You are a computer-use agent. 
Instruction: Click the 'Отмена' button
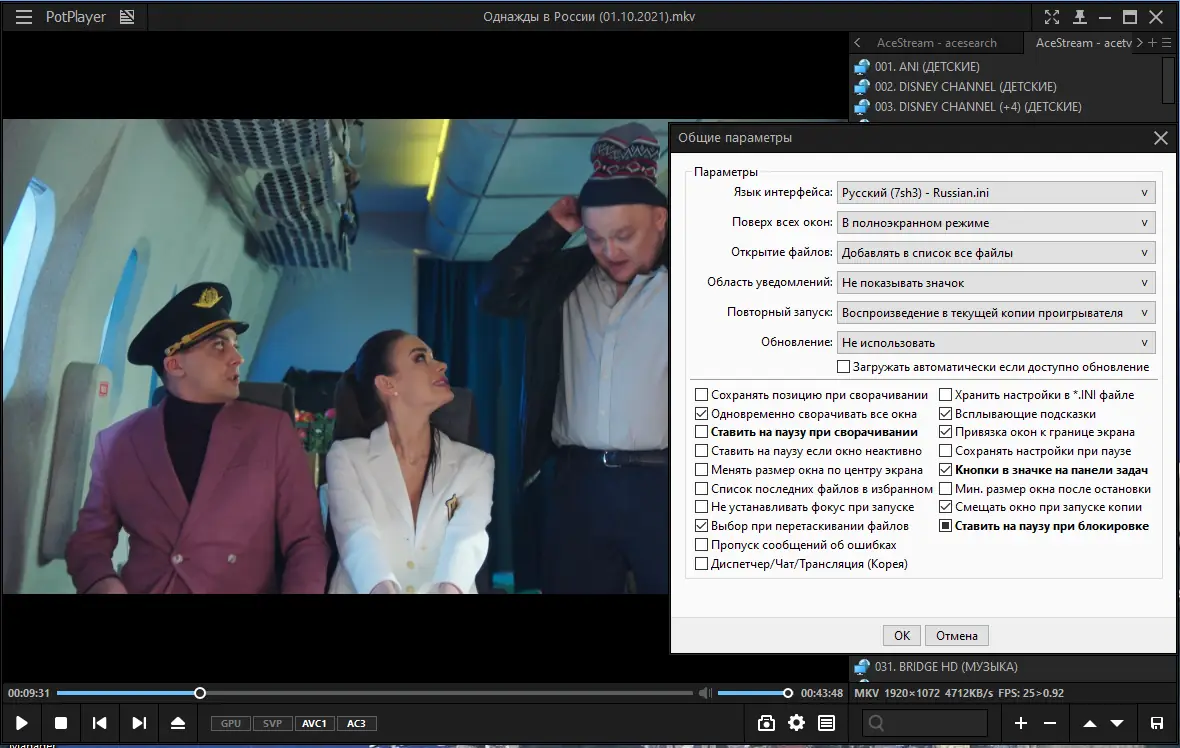click(x=956, y=636)
